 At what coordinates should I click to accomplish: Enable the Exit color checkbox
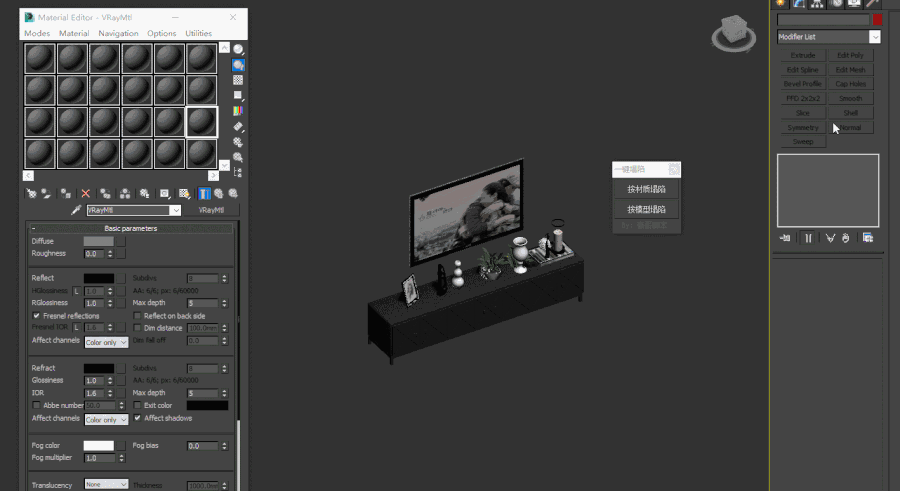click(137, 405)
